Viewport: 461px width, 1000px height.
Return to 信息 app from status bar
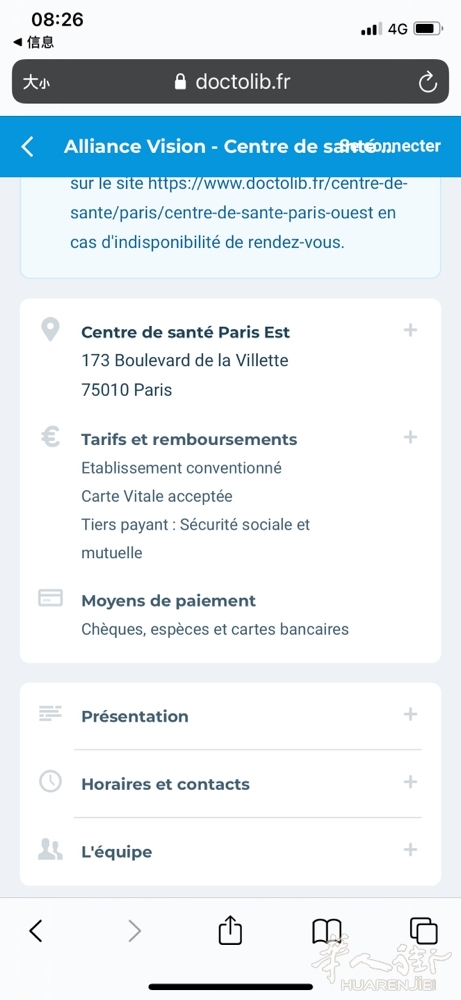[33, 43]
